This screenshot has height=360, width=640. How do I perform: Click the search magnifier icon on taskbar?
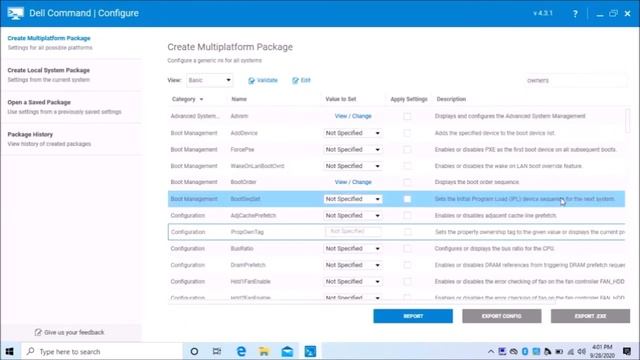(x=31, y=351)
